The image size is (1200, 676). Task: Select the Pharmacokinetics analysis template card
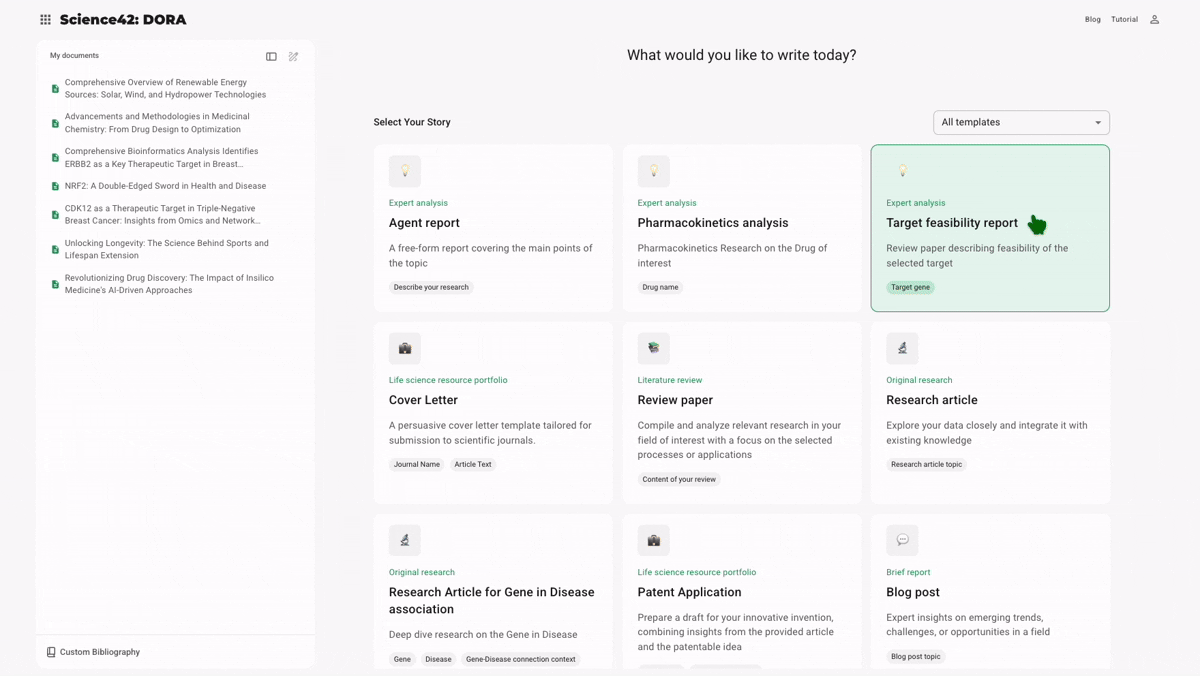coord(741,228)
